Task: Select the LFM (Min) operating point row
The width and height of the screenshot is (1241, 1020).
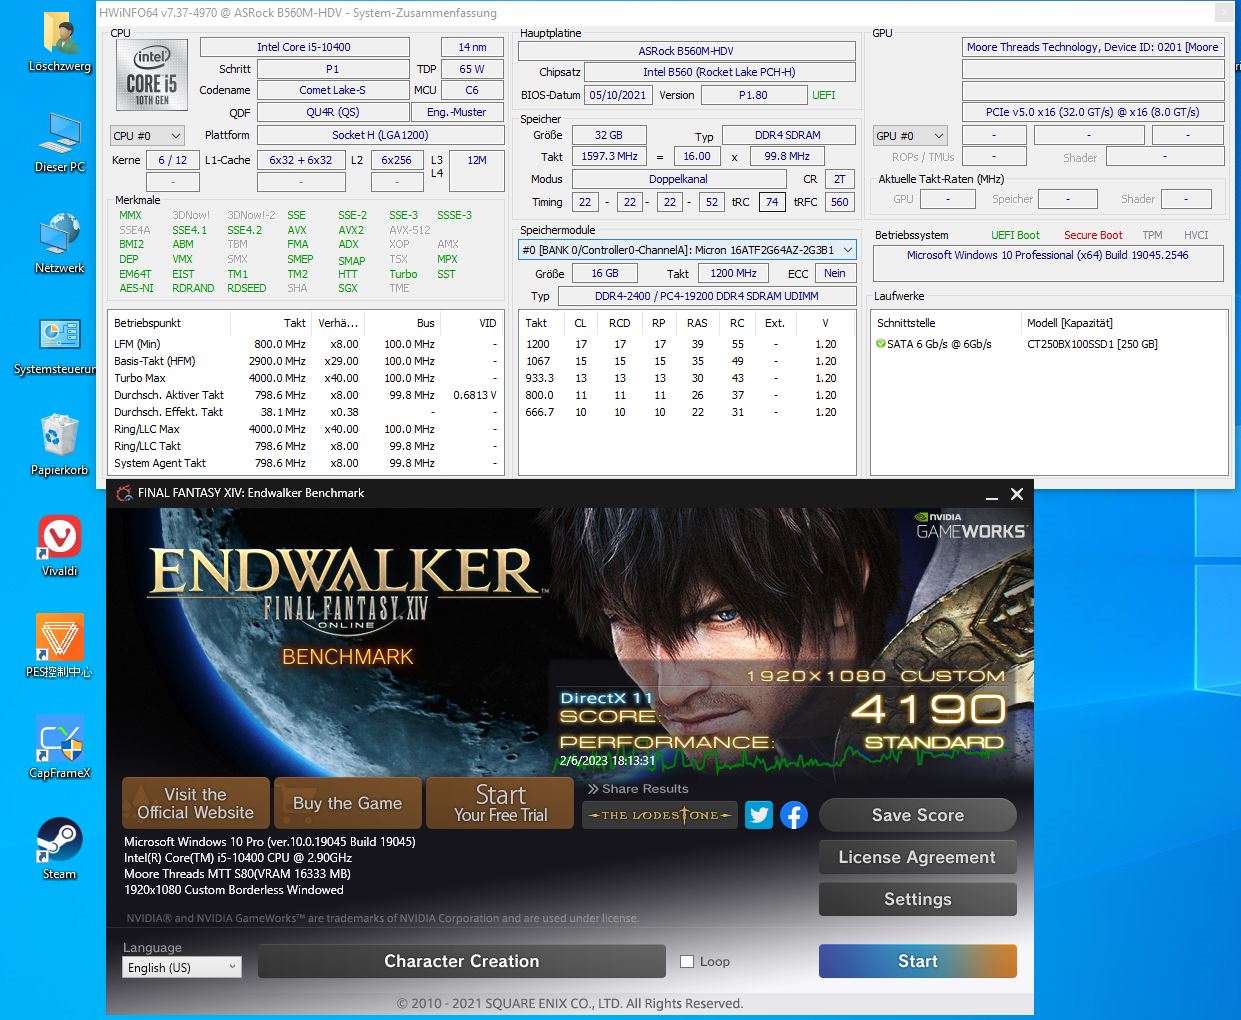Action: (306, 344)
